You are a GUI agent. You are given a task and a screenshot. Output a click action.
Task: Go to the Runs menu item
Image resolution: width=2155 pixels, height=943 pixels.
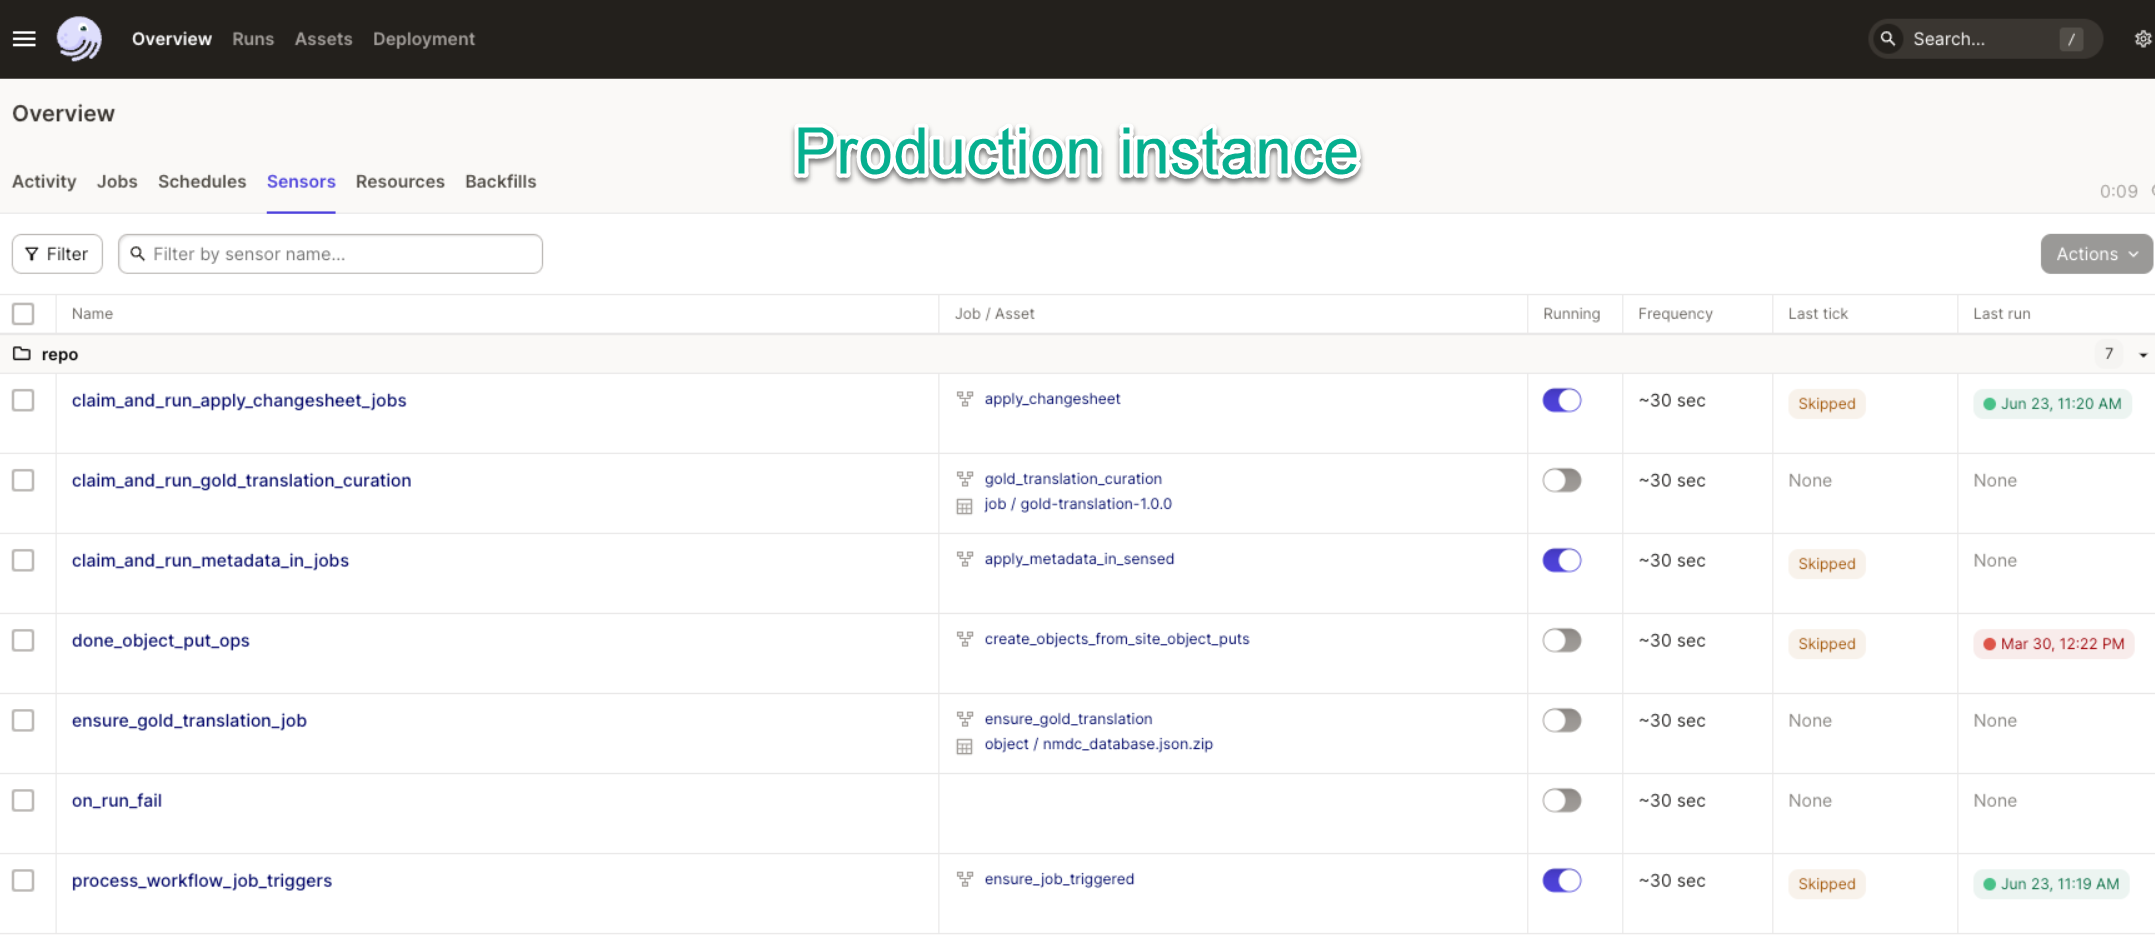click(x=253, y=39)
